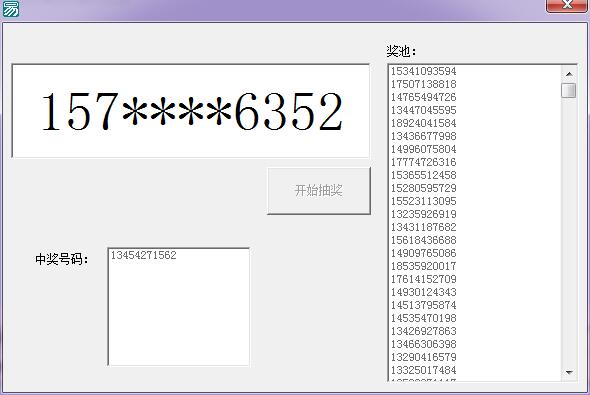Select 18924041584 in the pool list
The width and height of the screenshot is (590, 395).
[x=423, y=123]
